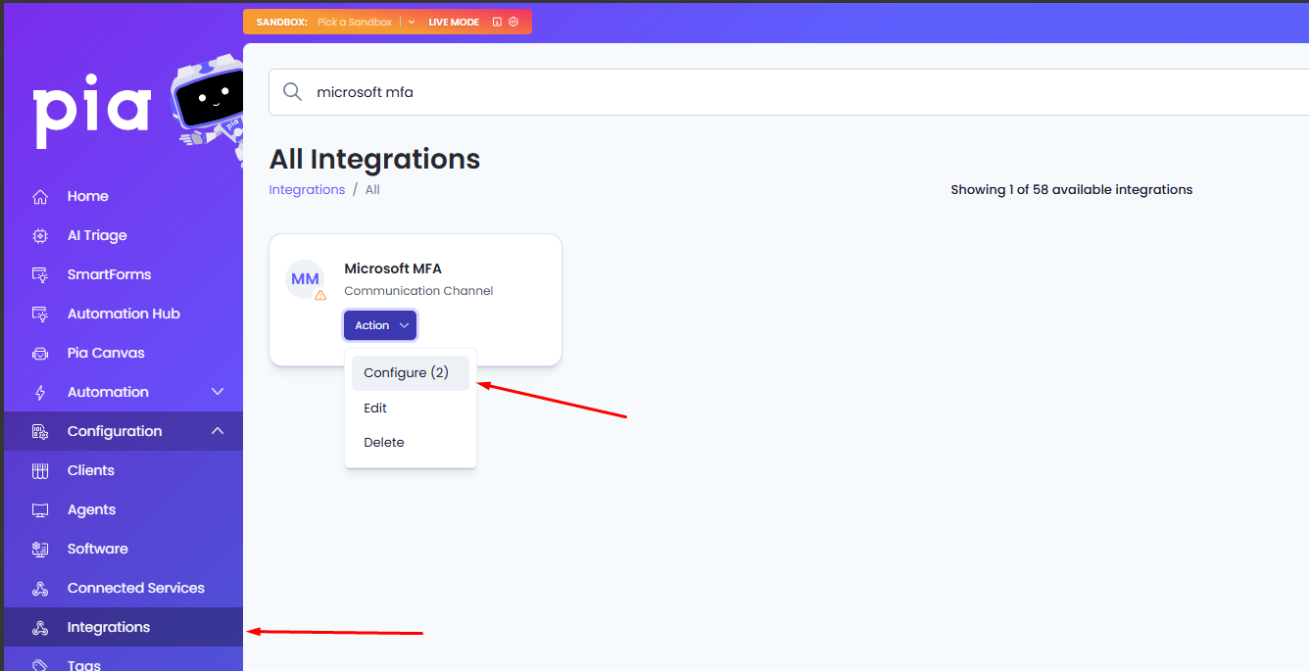Image resolution: width=1309 pixels, height=671 pixels.
Task: Click the SmartForms sidebar icon
Action: (40, 275)
